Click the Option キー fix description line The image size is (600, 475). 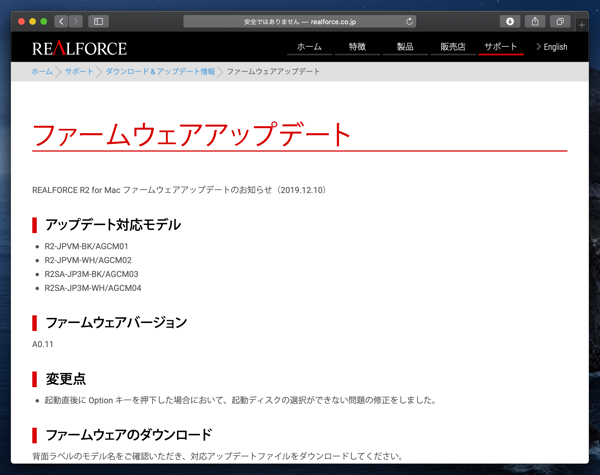pyautogui.click(x=241, y=400)
